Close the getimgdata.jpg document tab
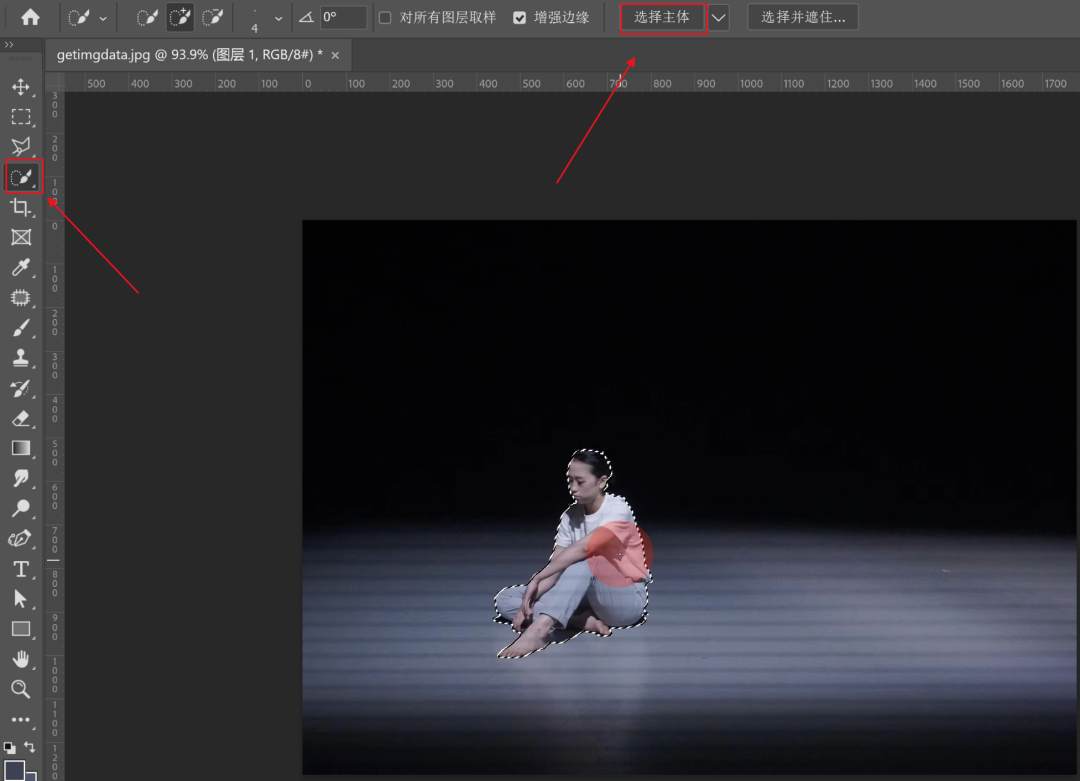This screenshot has height=781, width=1080. coord(335,55)
